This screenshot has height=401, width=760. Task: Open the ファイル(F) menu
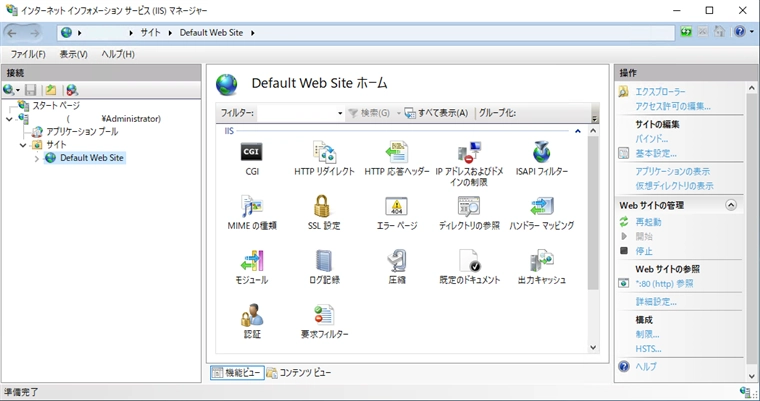[x=28, y=54]
